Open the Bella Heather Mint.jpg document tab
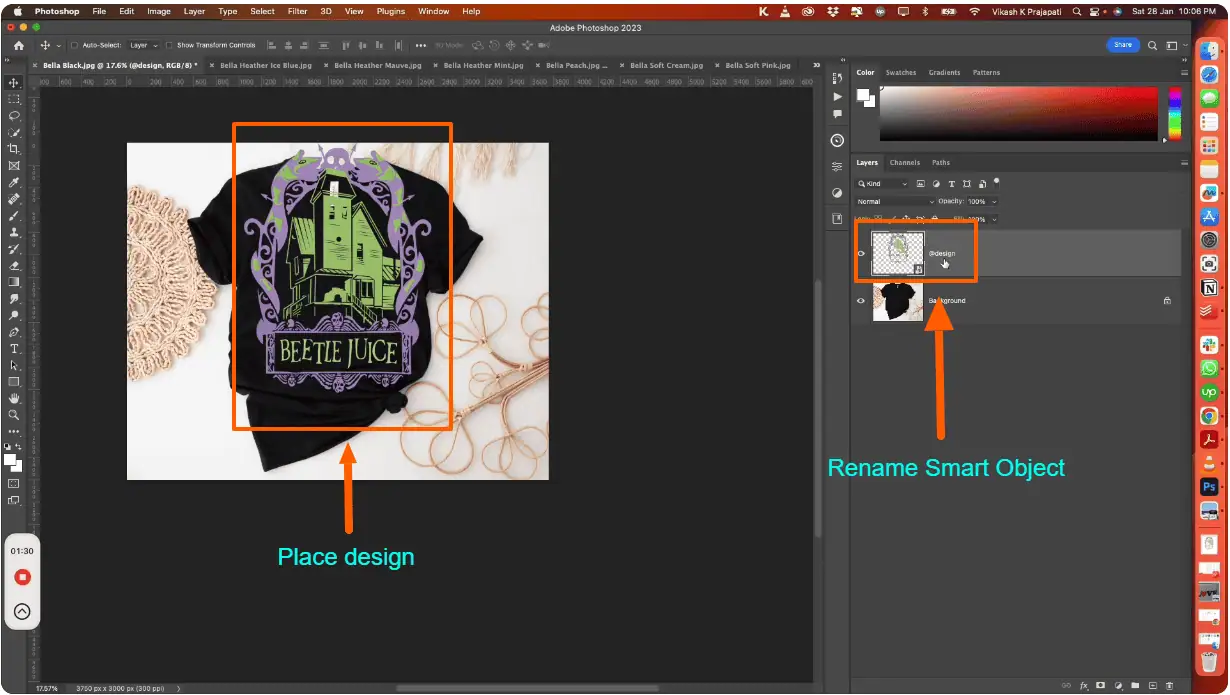1230x695 pixels. [483, 65]
